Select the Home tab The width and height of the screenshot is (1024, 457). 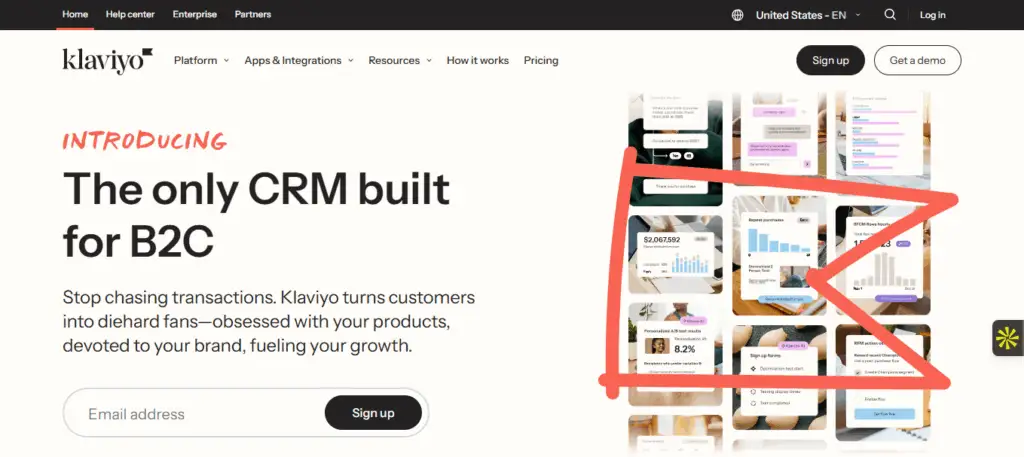75,14
